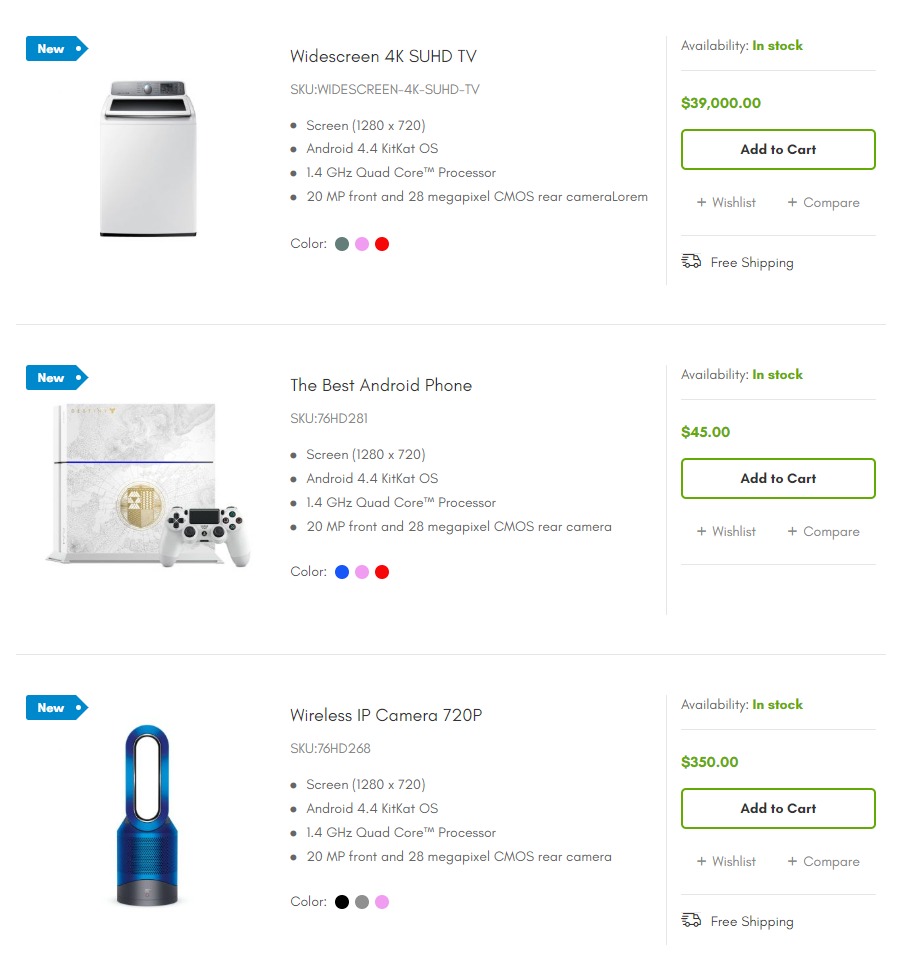Add Wireless IP Camera 720P to cart
This screenshot has height=975, width=924.
pyautogui.click(x=778, y=809)
